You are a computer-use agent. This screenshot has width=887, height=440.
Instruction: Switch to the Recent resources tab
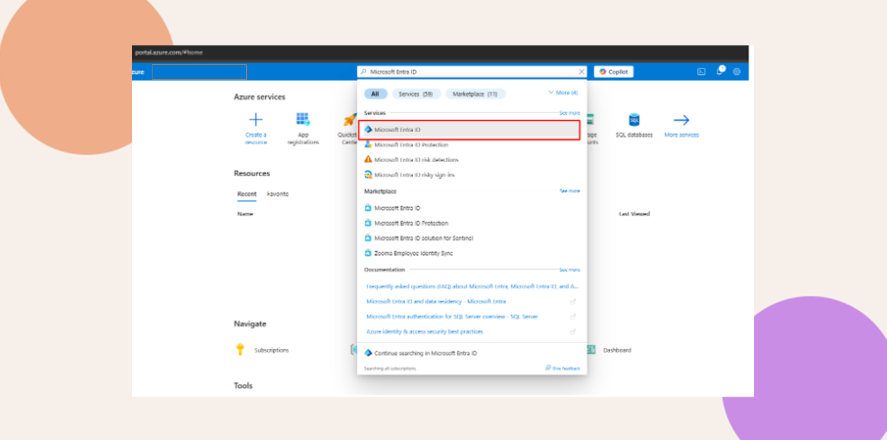[247, 194]
